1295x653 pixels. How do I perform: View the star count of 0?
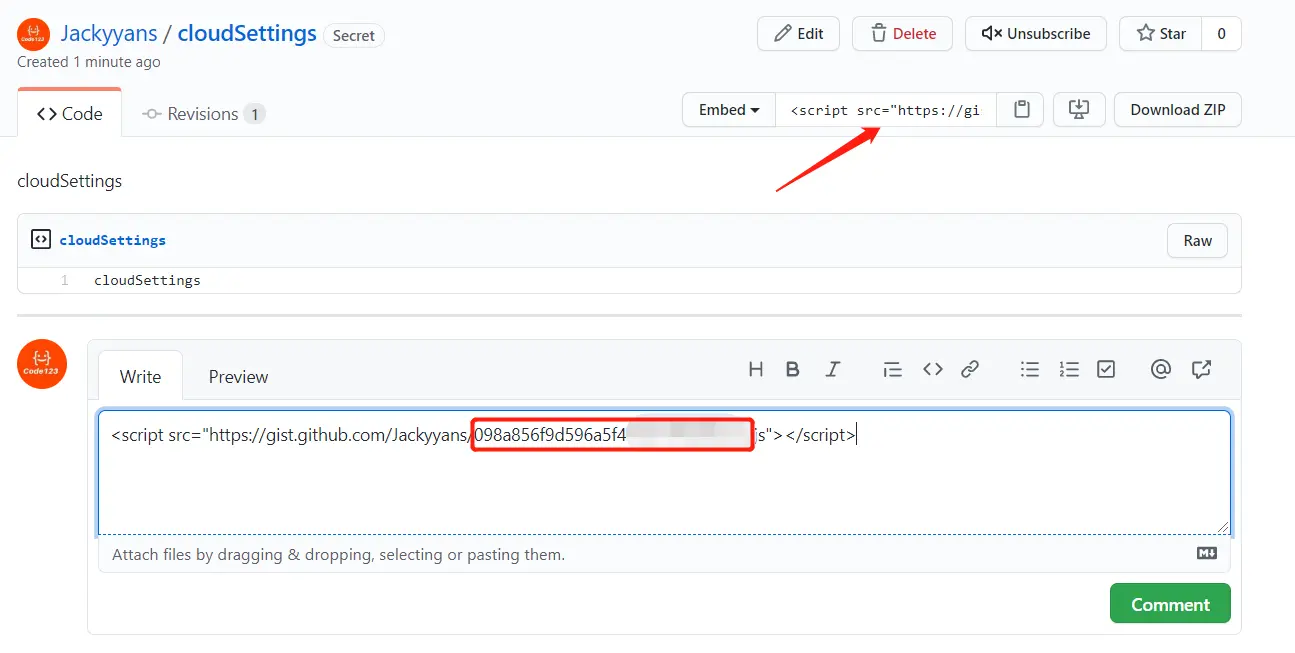click(1221, 33)
